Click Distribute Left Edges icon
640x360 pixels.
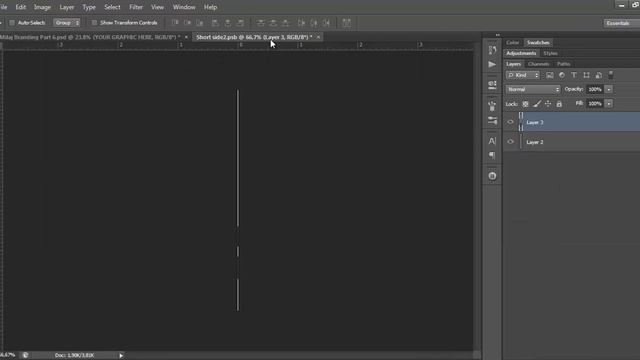point(301,23)
